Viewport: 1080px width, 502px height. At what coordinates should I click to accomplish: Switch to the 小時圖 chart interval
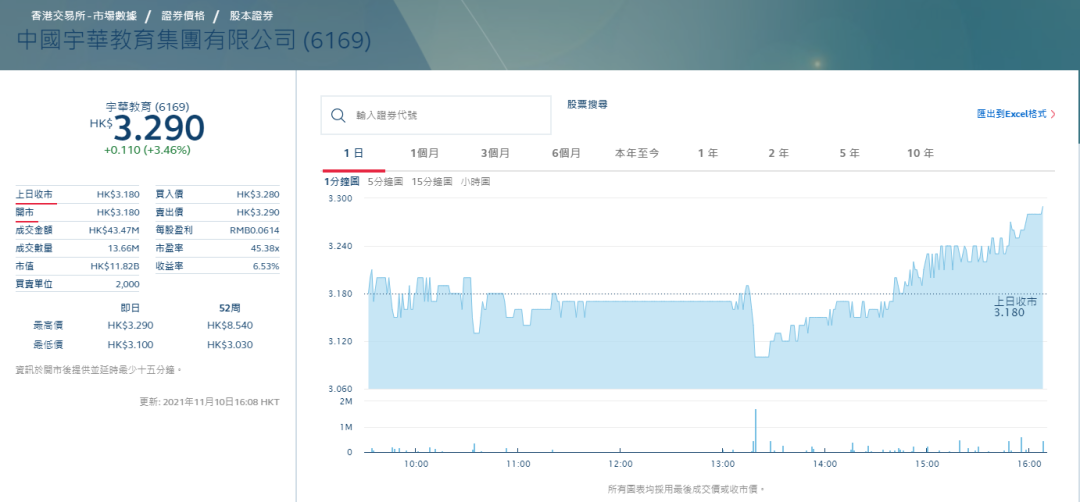pos(476,182)
